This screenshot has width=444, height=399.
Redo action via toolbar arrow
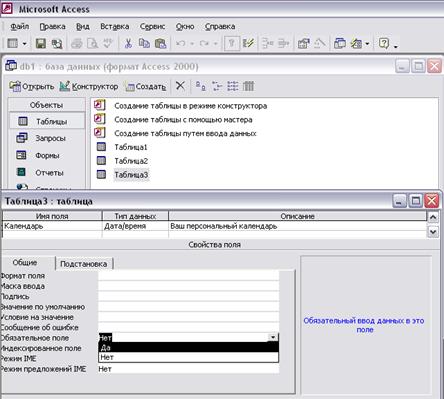(204, 43)
